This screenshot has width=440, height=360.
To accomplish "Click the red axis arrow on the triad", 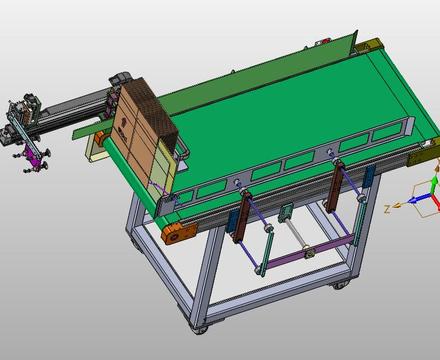I will click(x=436, y=202).
